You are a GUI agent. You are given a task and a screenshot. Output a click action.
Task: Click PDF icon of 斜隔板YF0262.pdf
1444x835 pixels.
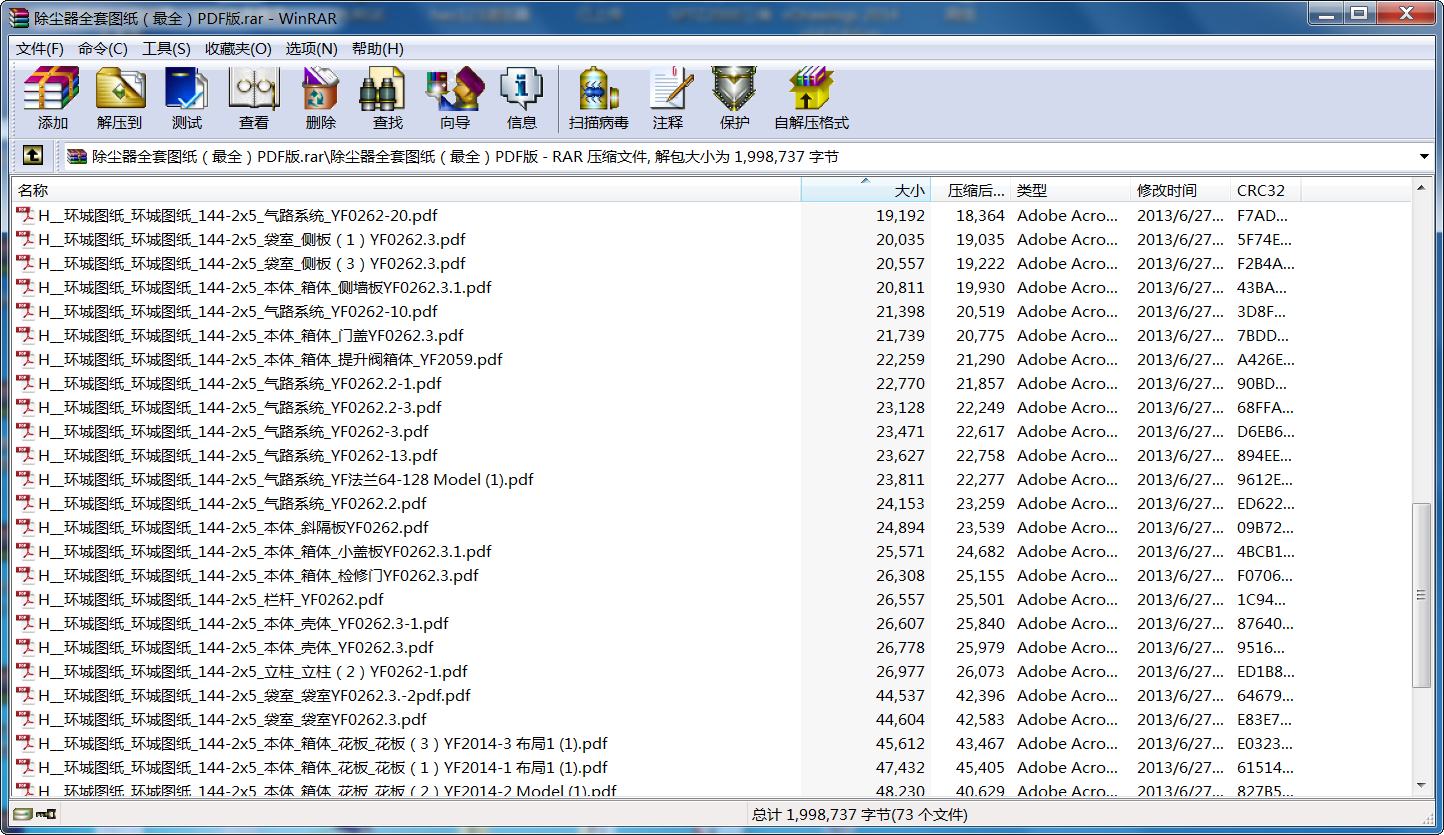tap(25, 527)
